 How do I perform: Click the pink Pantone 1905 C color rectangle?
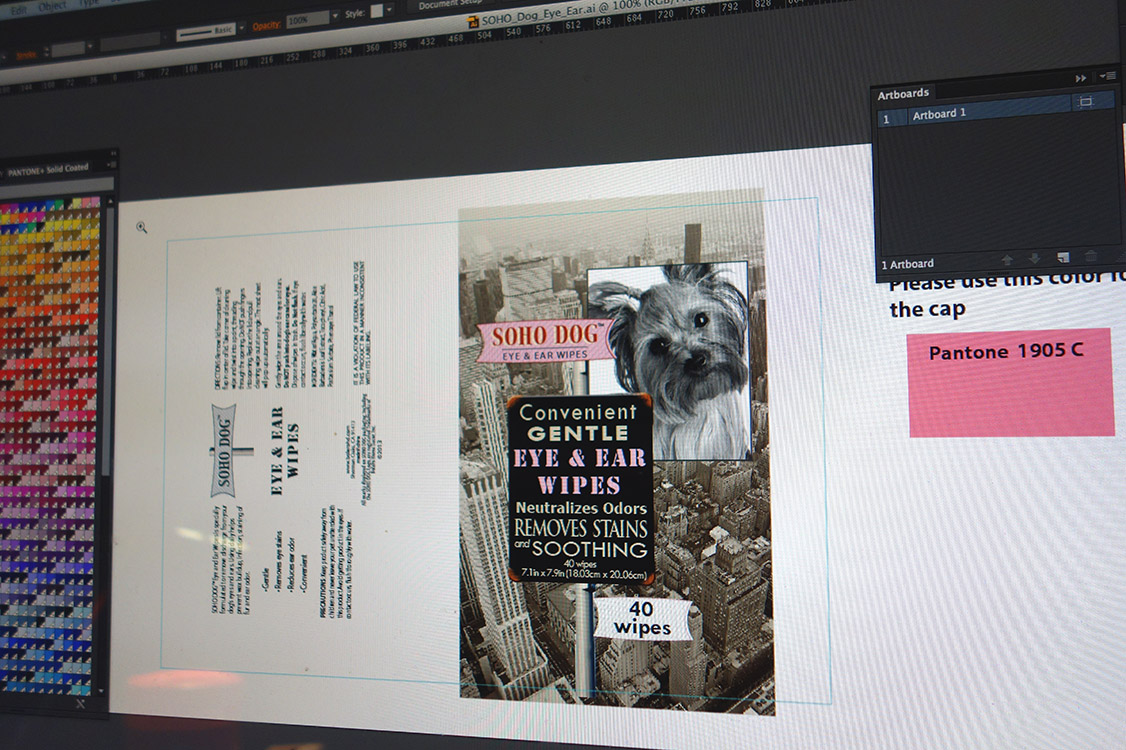coord(1011,382)
